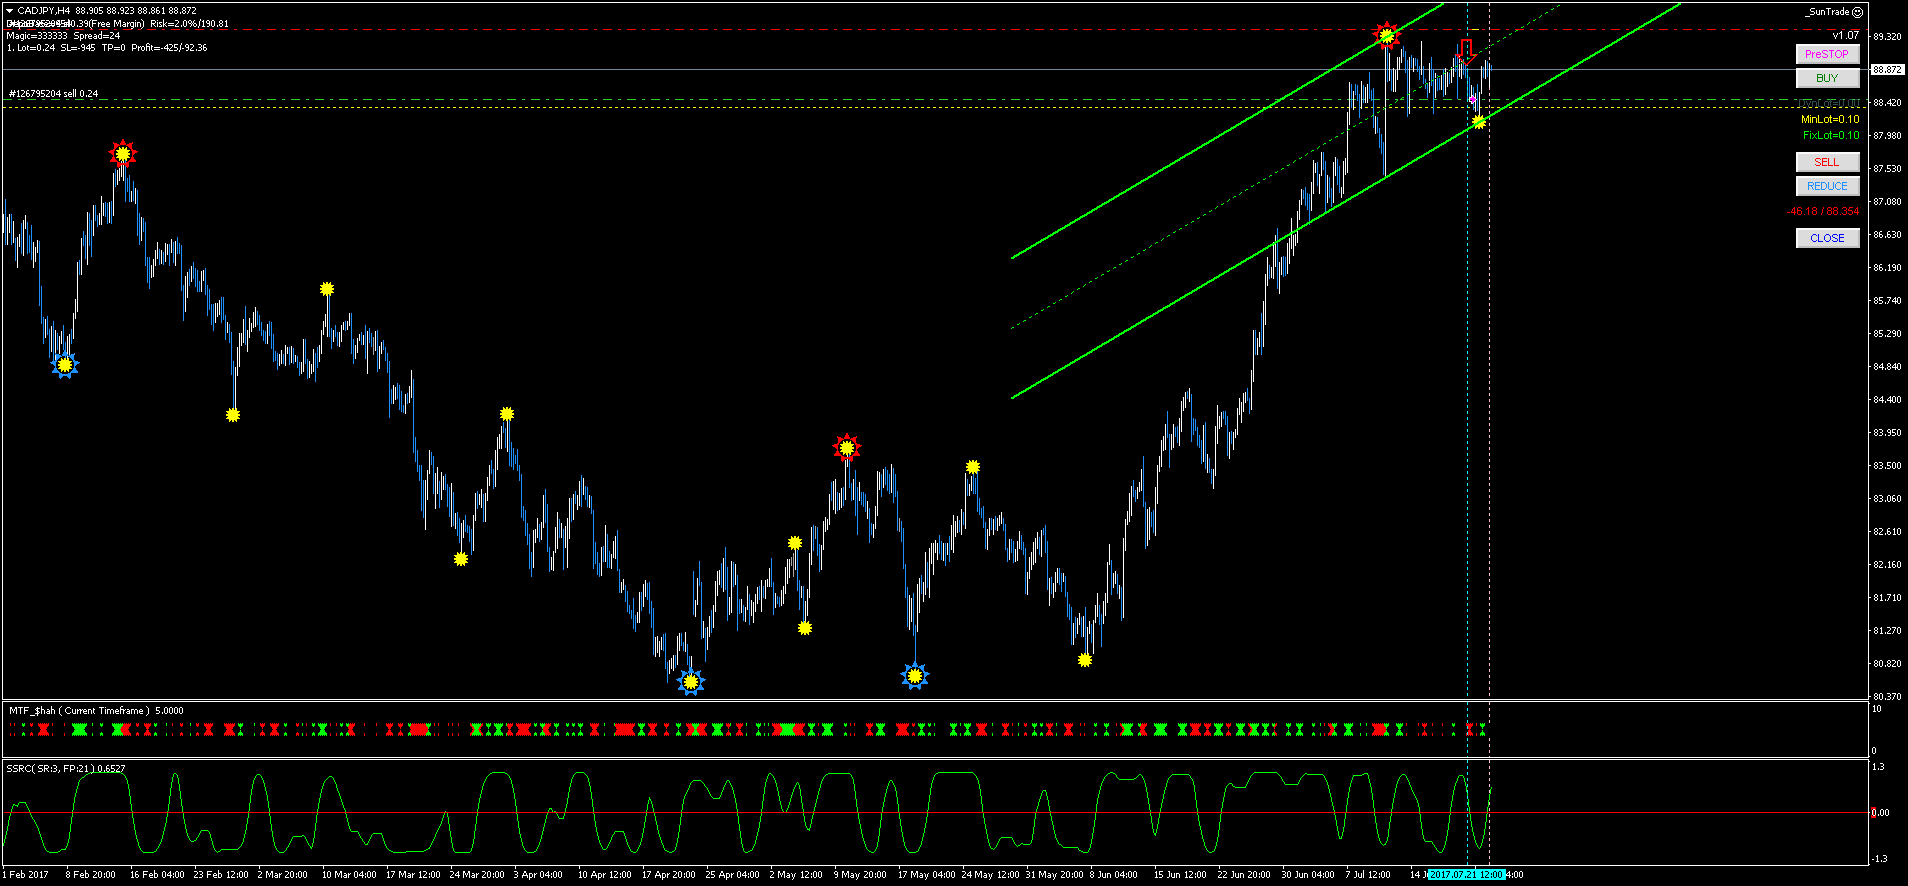Select the blue-ringed star at the early February low
The width and height of the screenshot is (1908, 886).
(x=65, y=365)
